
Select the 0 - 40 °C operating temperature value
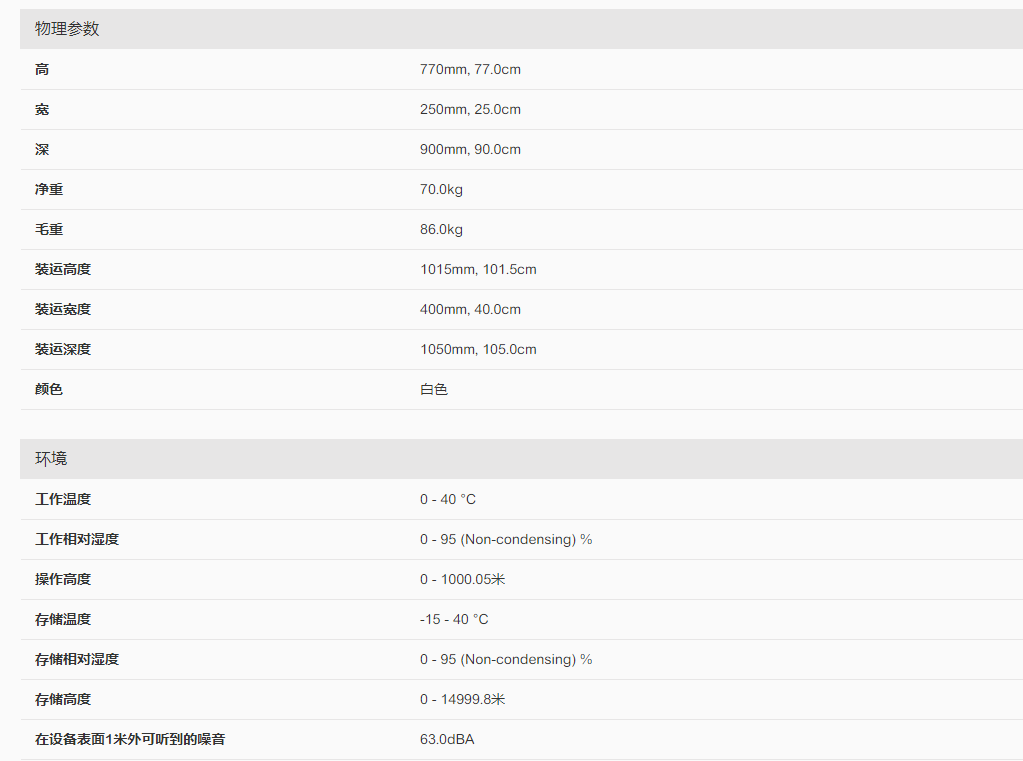[448, 499]
